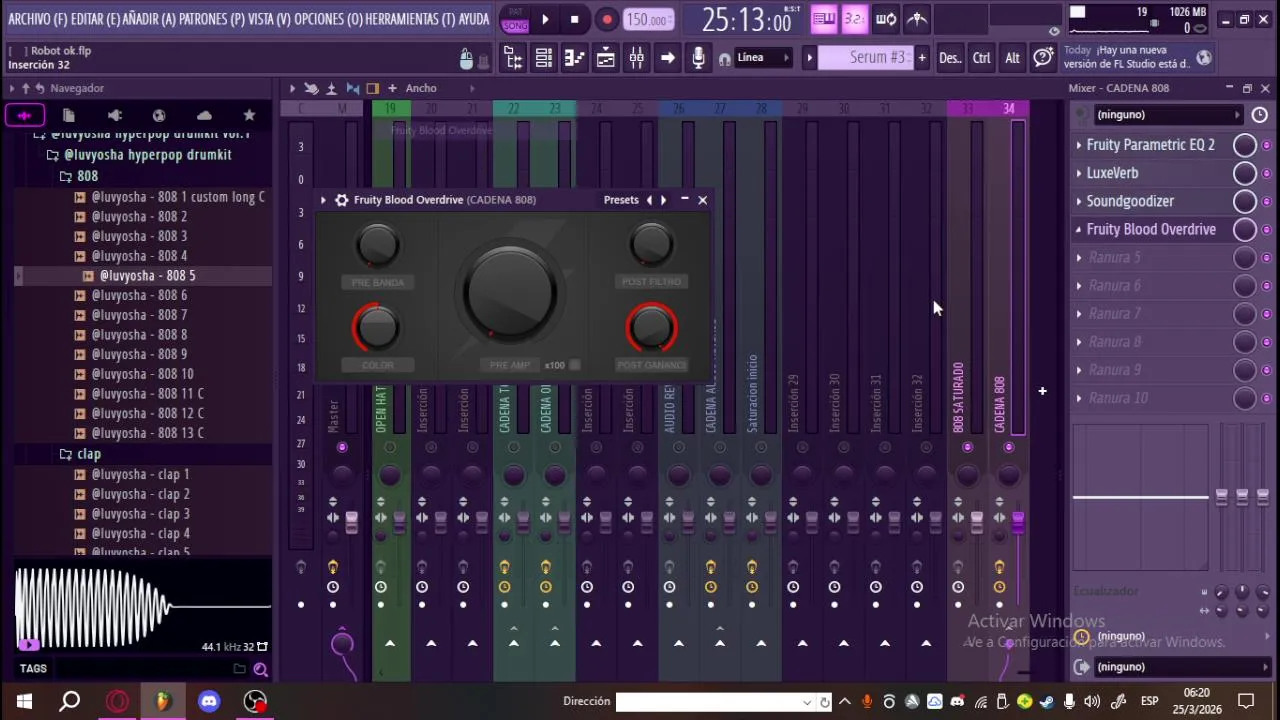Toggle the PAT/SONG mode switch
Image resolution: width=1280 pixels, height=720 pixels.
pyautogui.click(x=515, y=19)
